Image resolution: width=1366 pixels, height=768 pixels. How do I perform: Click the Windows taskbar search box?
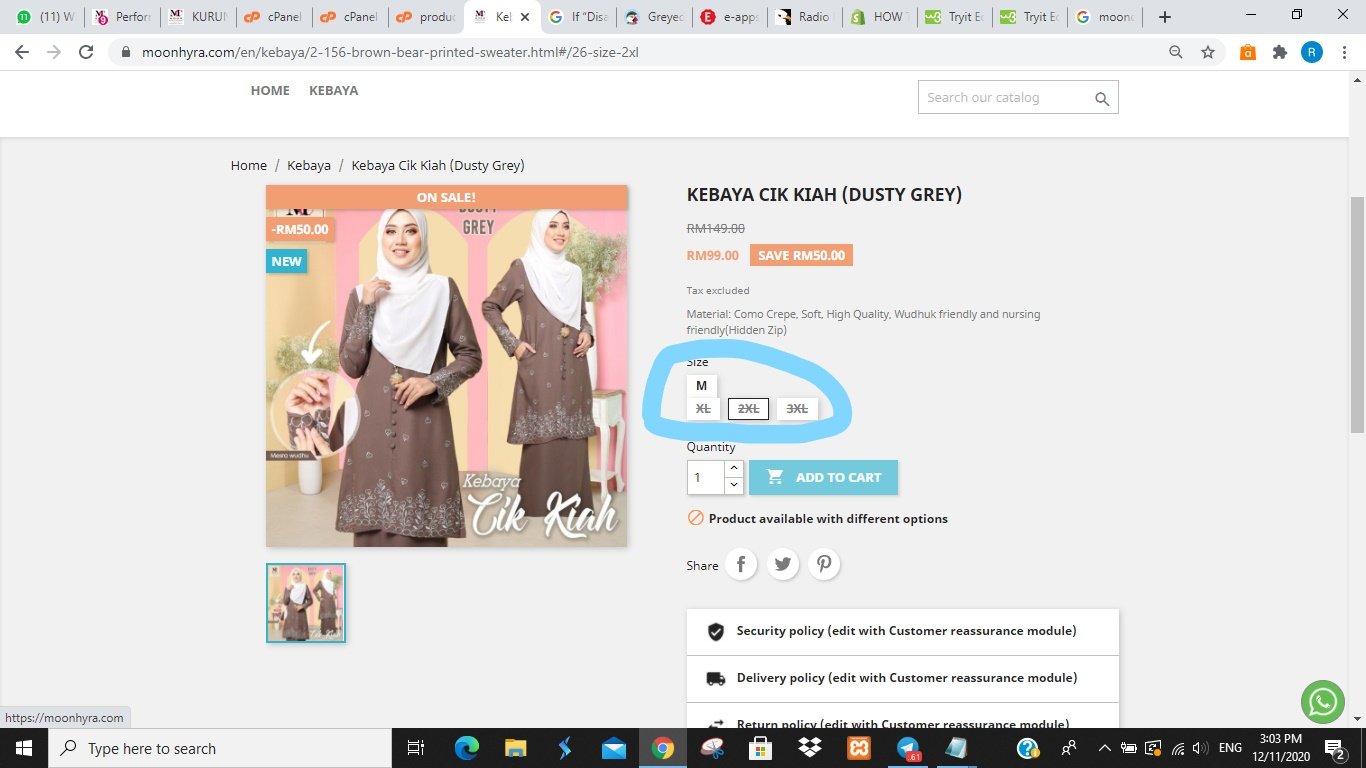pos(219,748)
